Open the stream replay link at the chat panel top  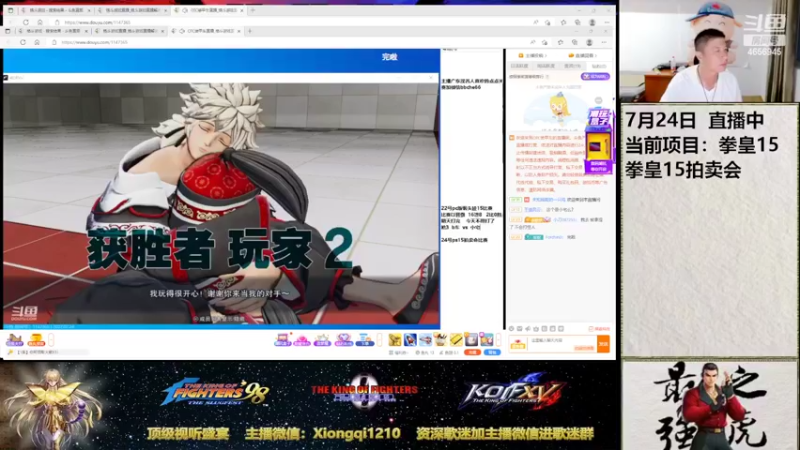pyautogui.click(x=583, y=56)
